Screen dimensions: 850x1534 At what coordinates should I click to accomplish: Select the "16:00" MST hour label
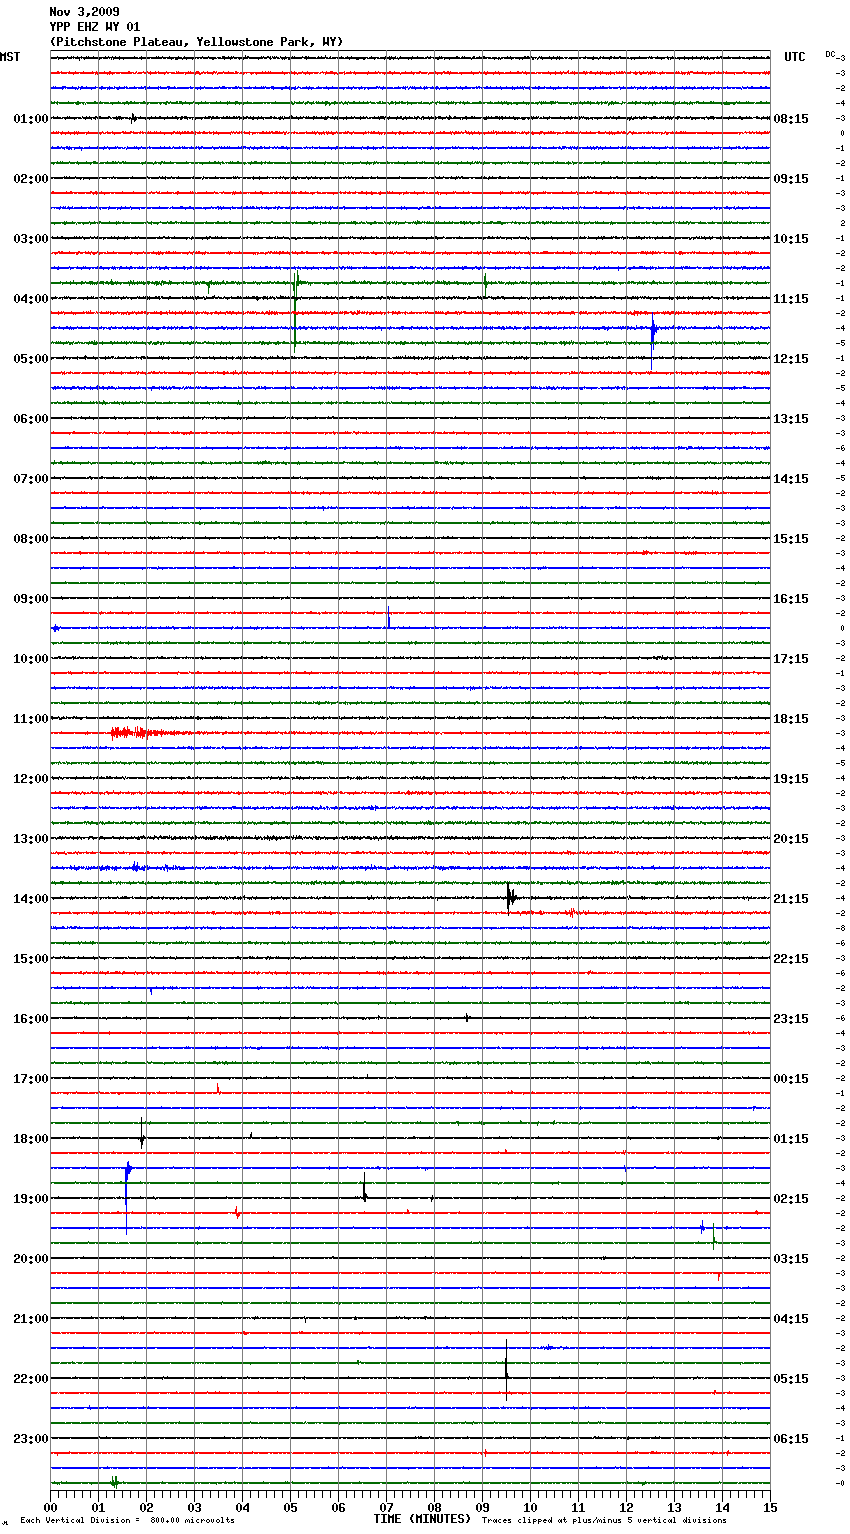[31, 1019]
